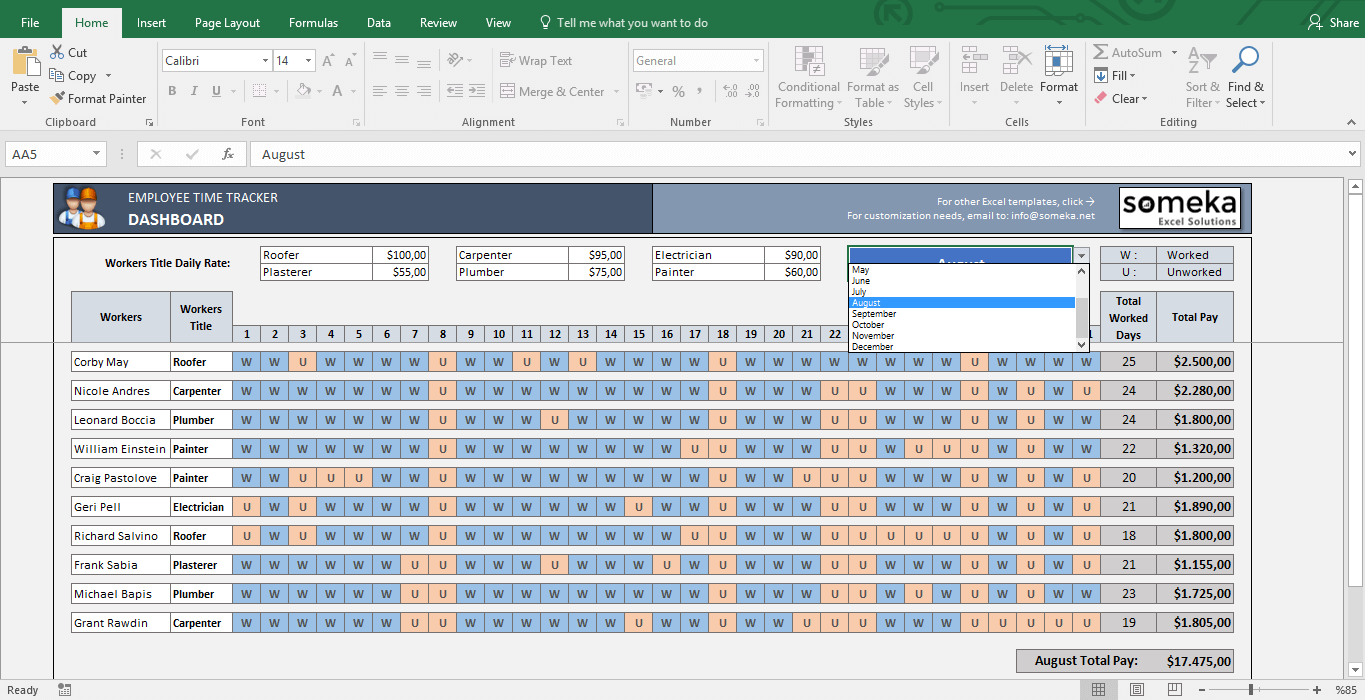Screen dimensions: 1365x700
Task: Select the Format Painter tool
Action: point(98,98)
